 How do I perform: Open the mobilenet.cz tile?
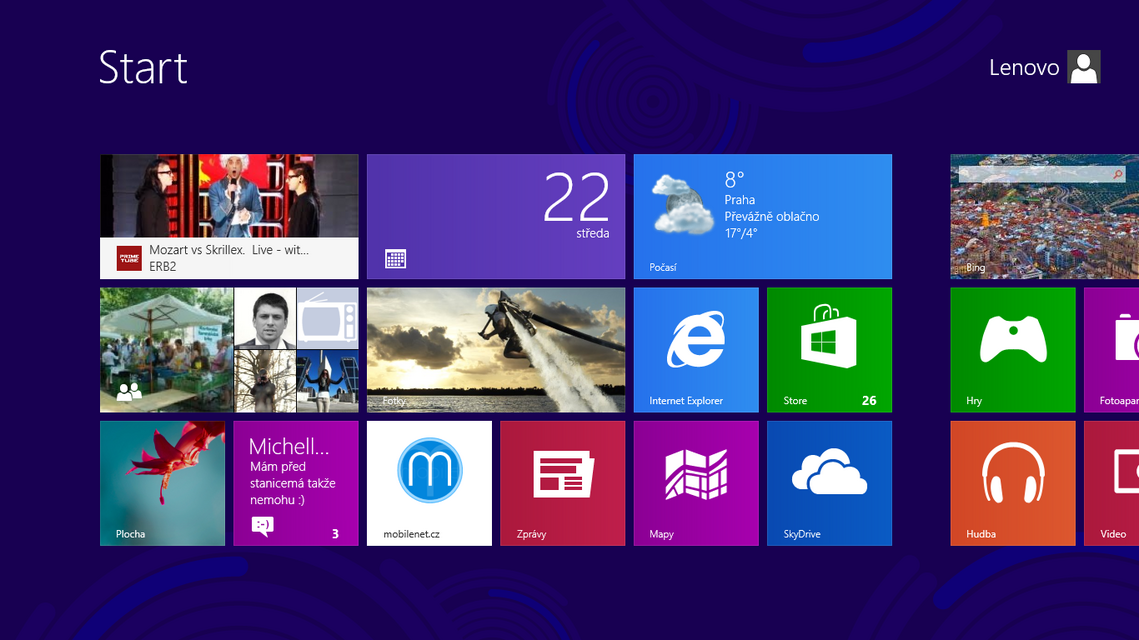429,483
